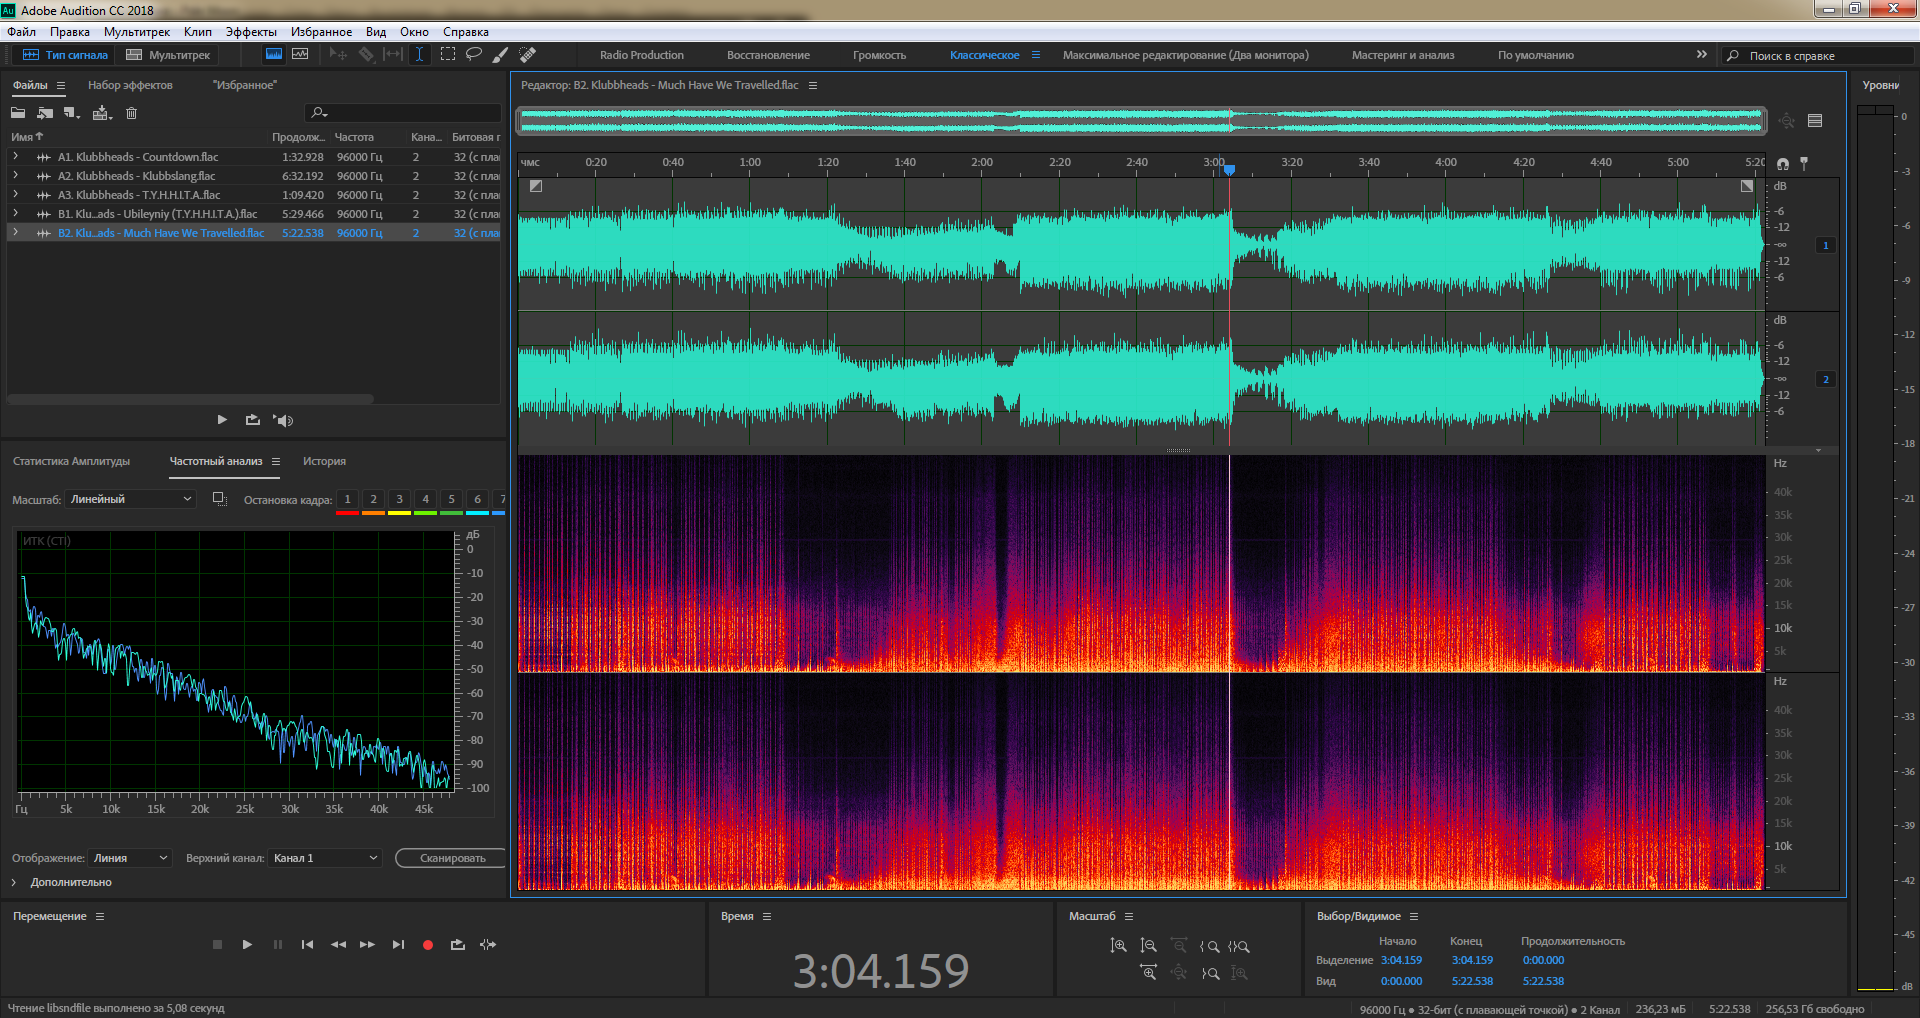Open the Отображение Линия dropdown
Image resolution: width=1920 pixels, height=1018 pixels.
(x=130, y=858)
